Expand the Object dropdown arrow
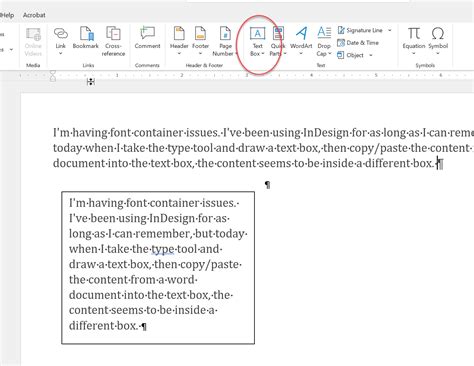Viewport: 474px width, 366px height. click(370, 55)
